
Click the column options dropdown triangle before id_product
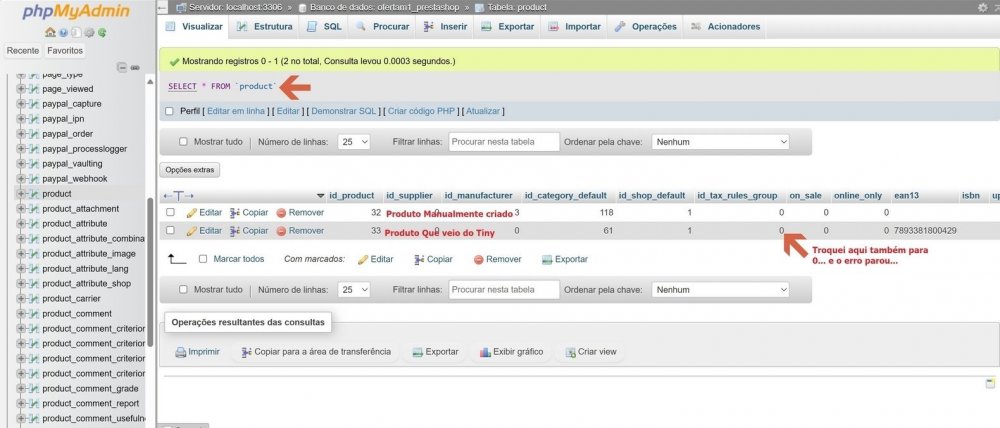tap(321, 196)
